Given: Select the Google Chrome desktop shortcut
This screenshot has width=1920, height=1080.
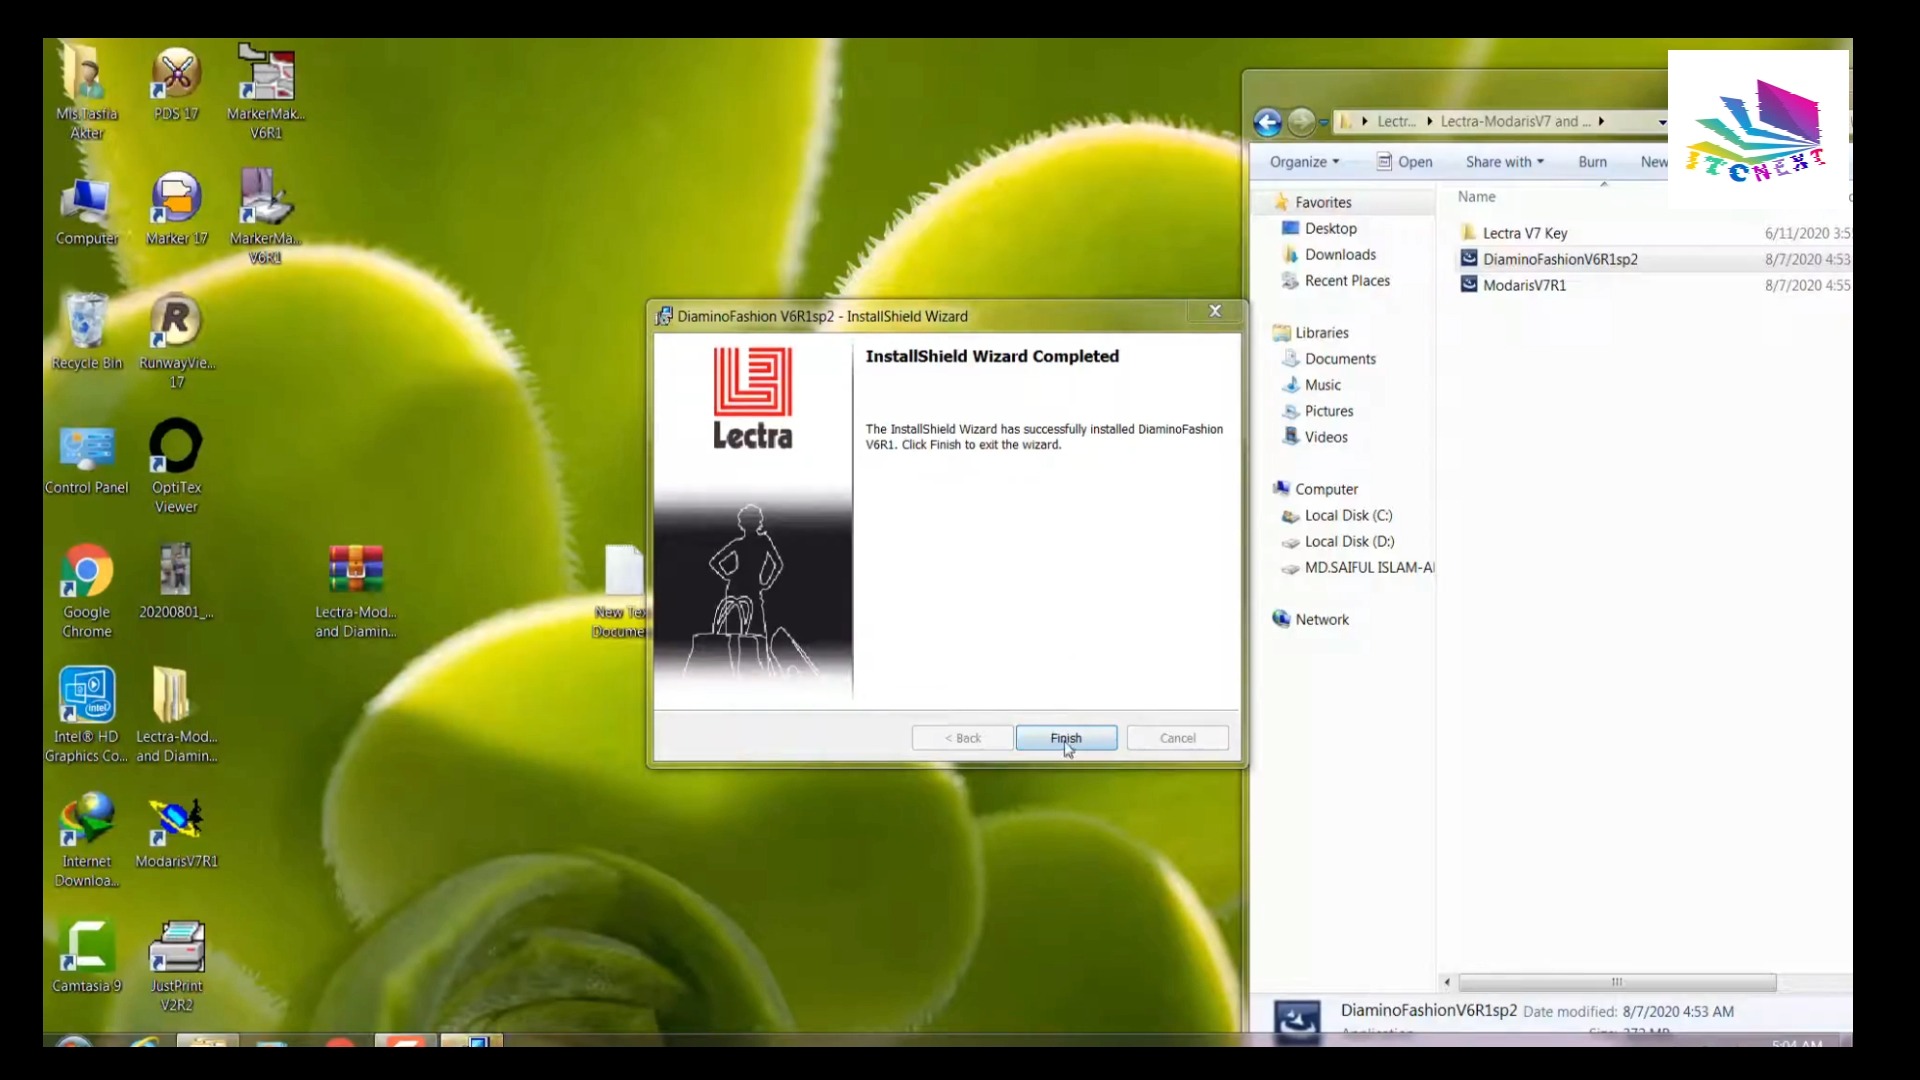Looking at the screenshot, I should click(87, 591).
